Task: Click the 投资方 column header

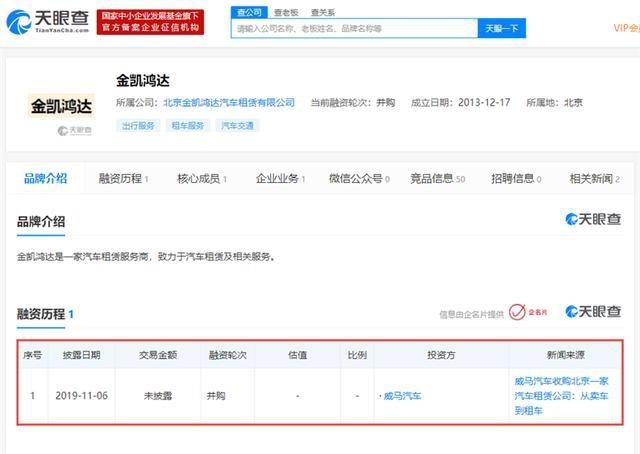Action: [x=441, y=355]
